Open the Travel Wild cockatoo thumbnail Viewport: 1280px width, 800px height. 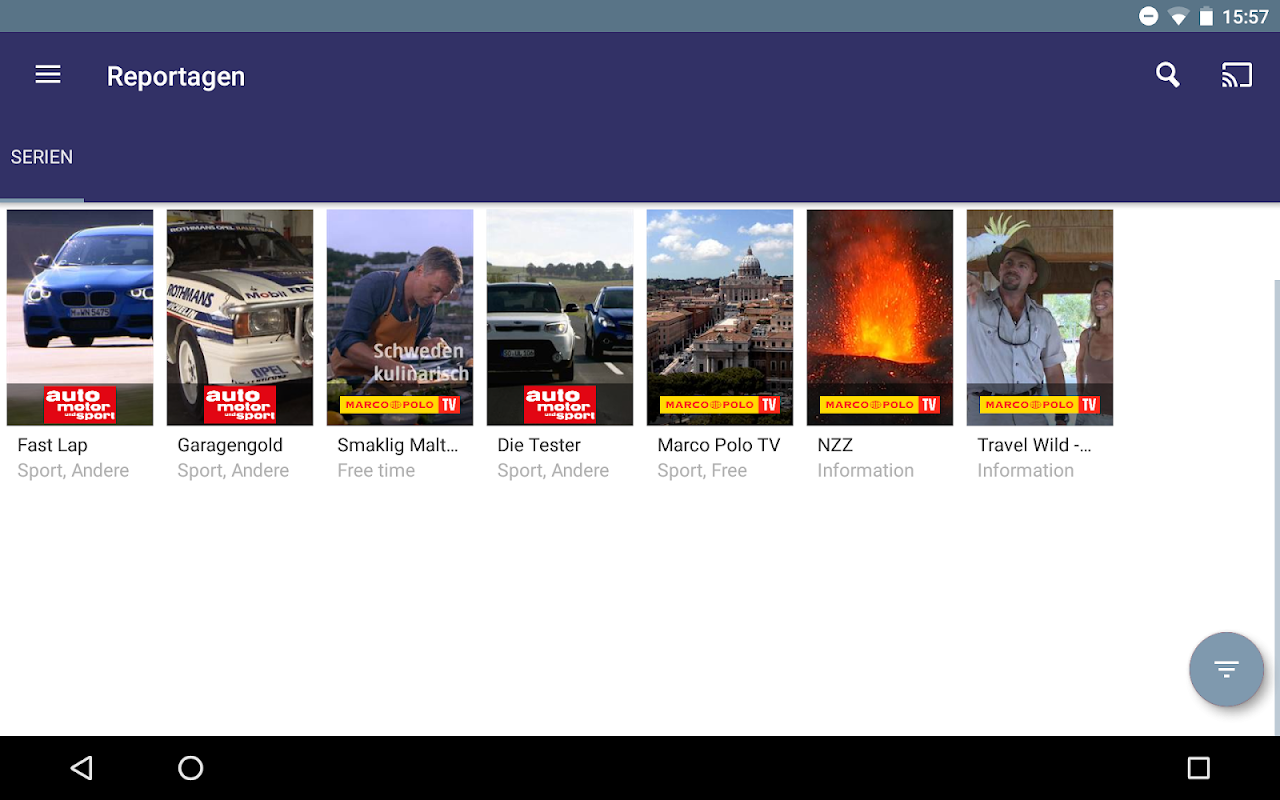[1040, 317]
